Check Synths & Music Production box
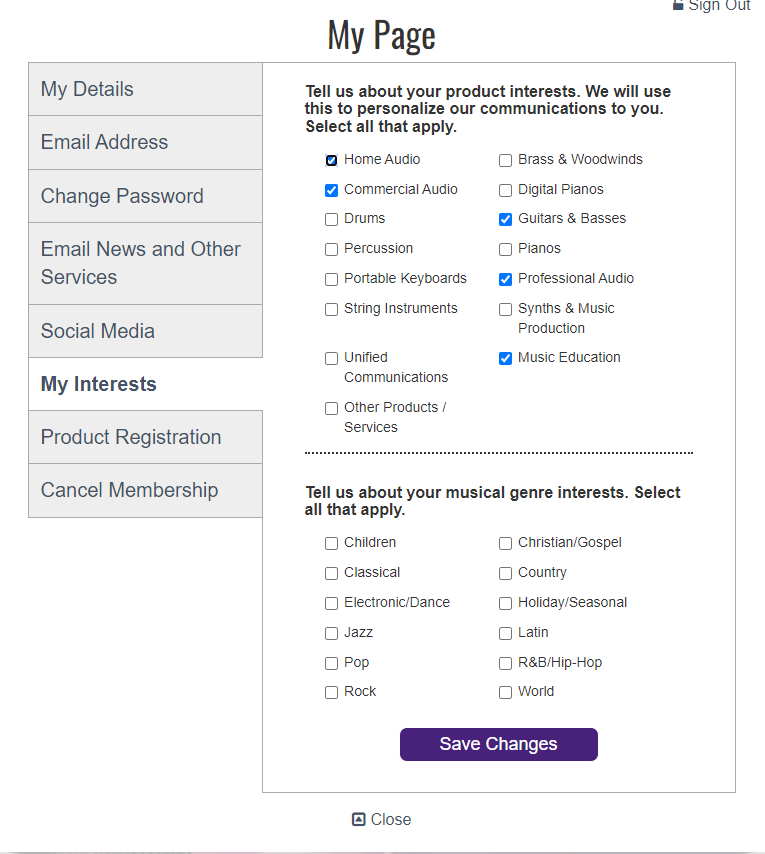Screen dimensions: 765x854 pyautogui.click(x=505, y=309)
